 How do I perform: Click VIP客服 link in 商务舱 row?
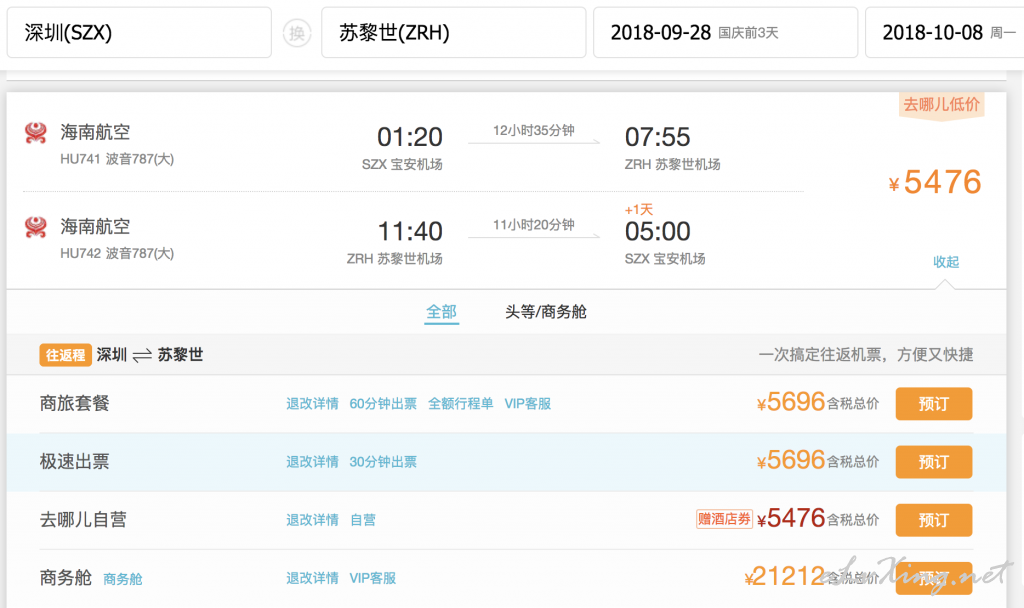373,578
